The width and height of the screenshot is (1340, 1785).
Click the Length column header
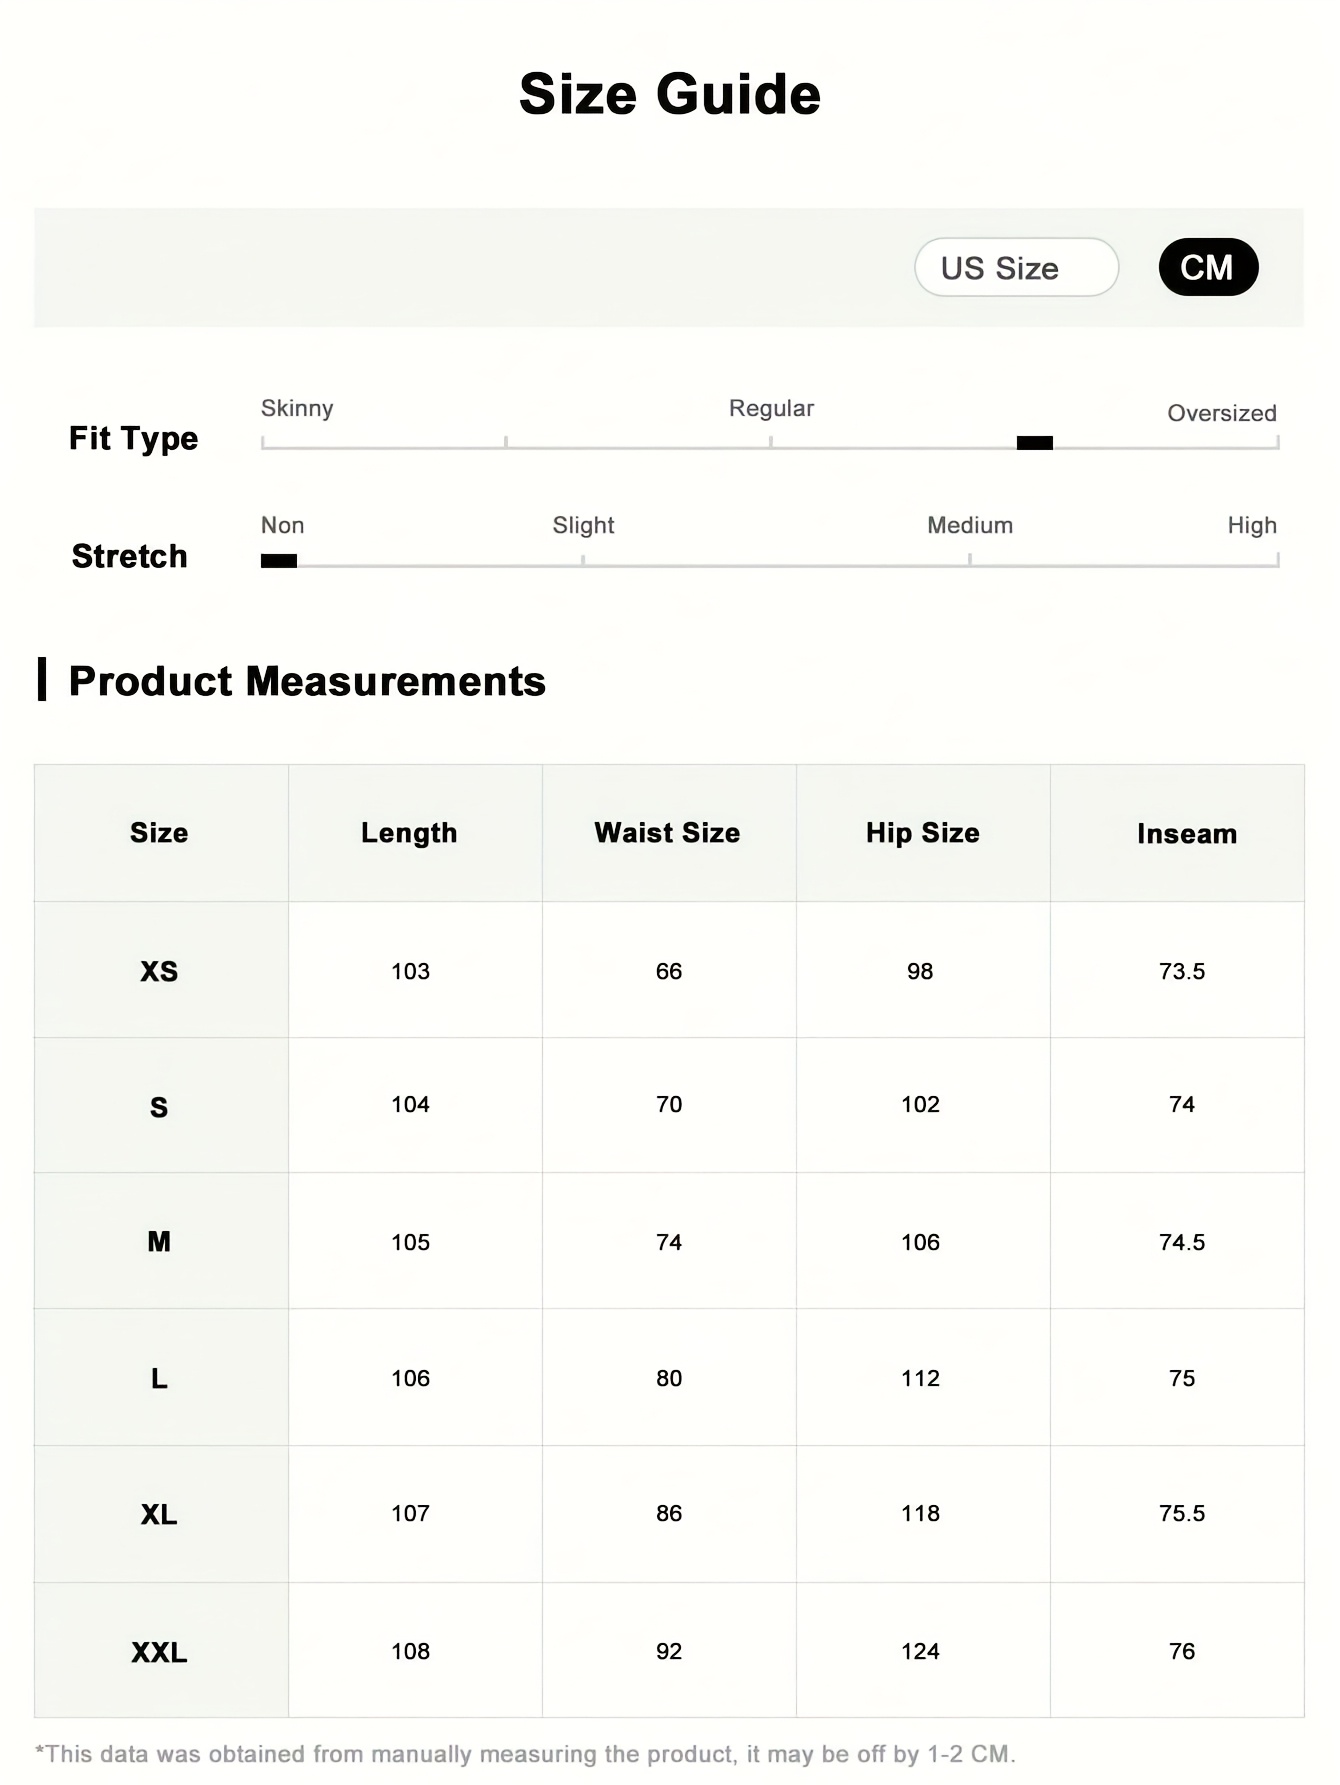(409, 833)
